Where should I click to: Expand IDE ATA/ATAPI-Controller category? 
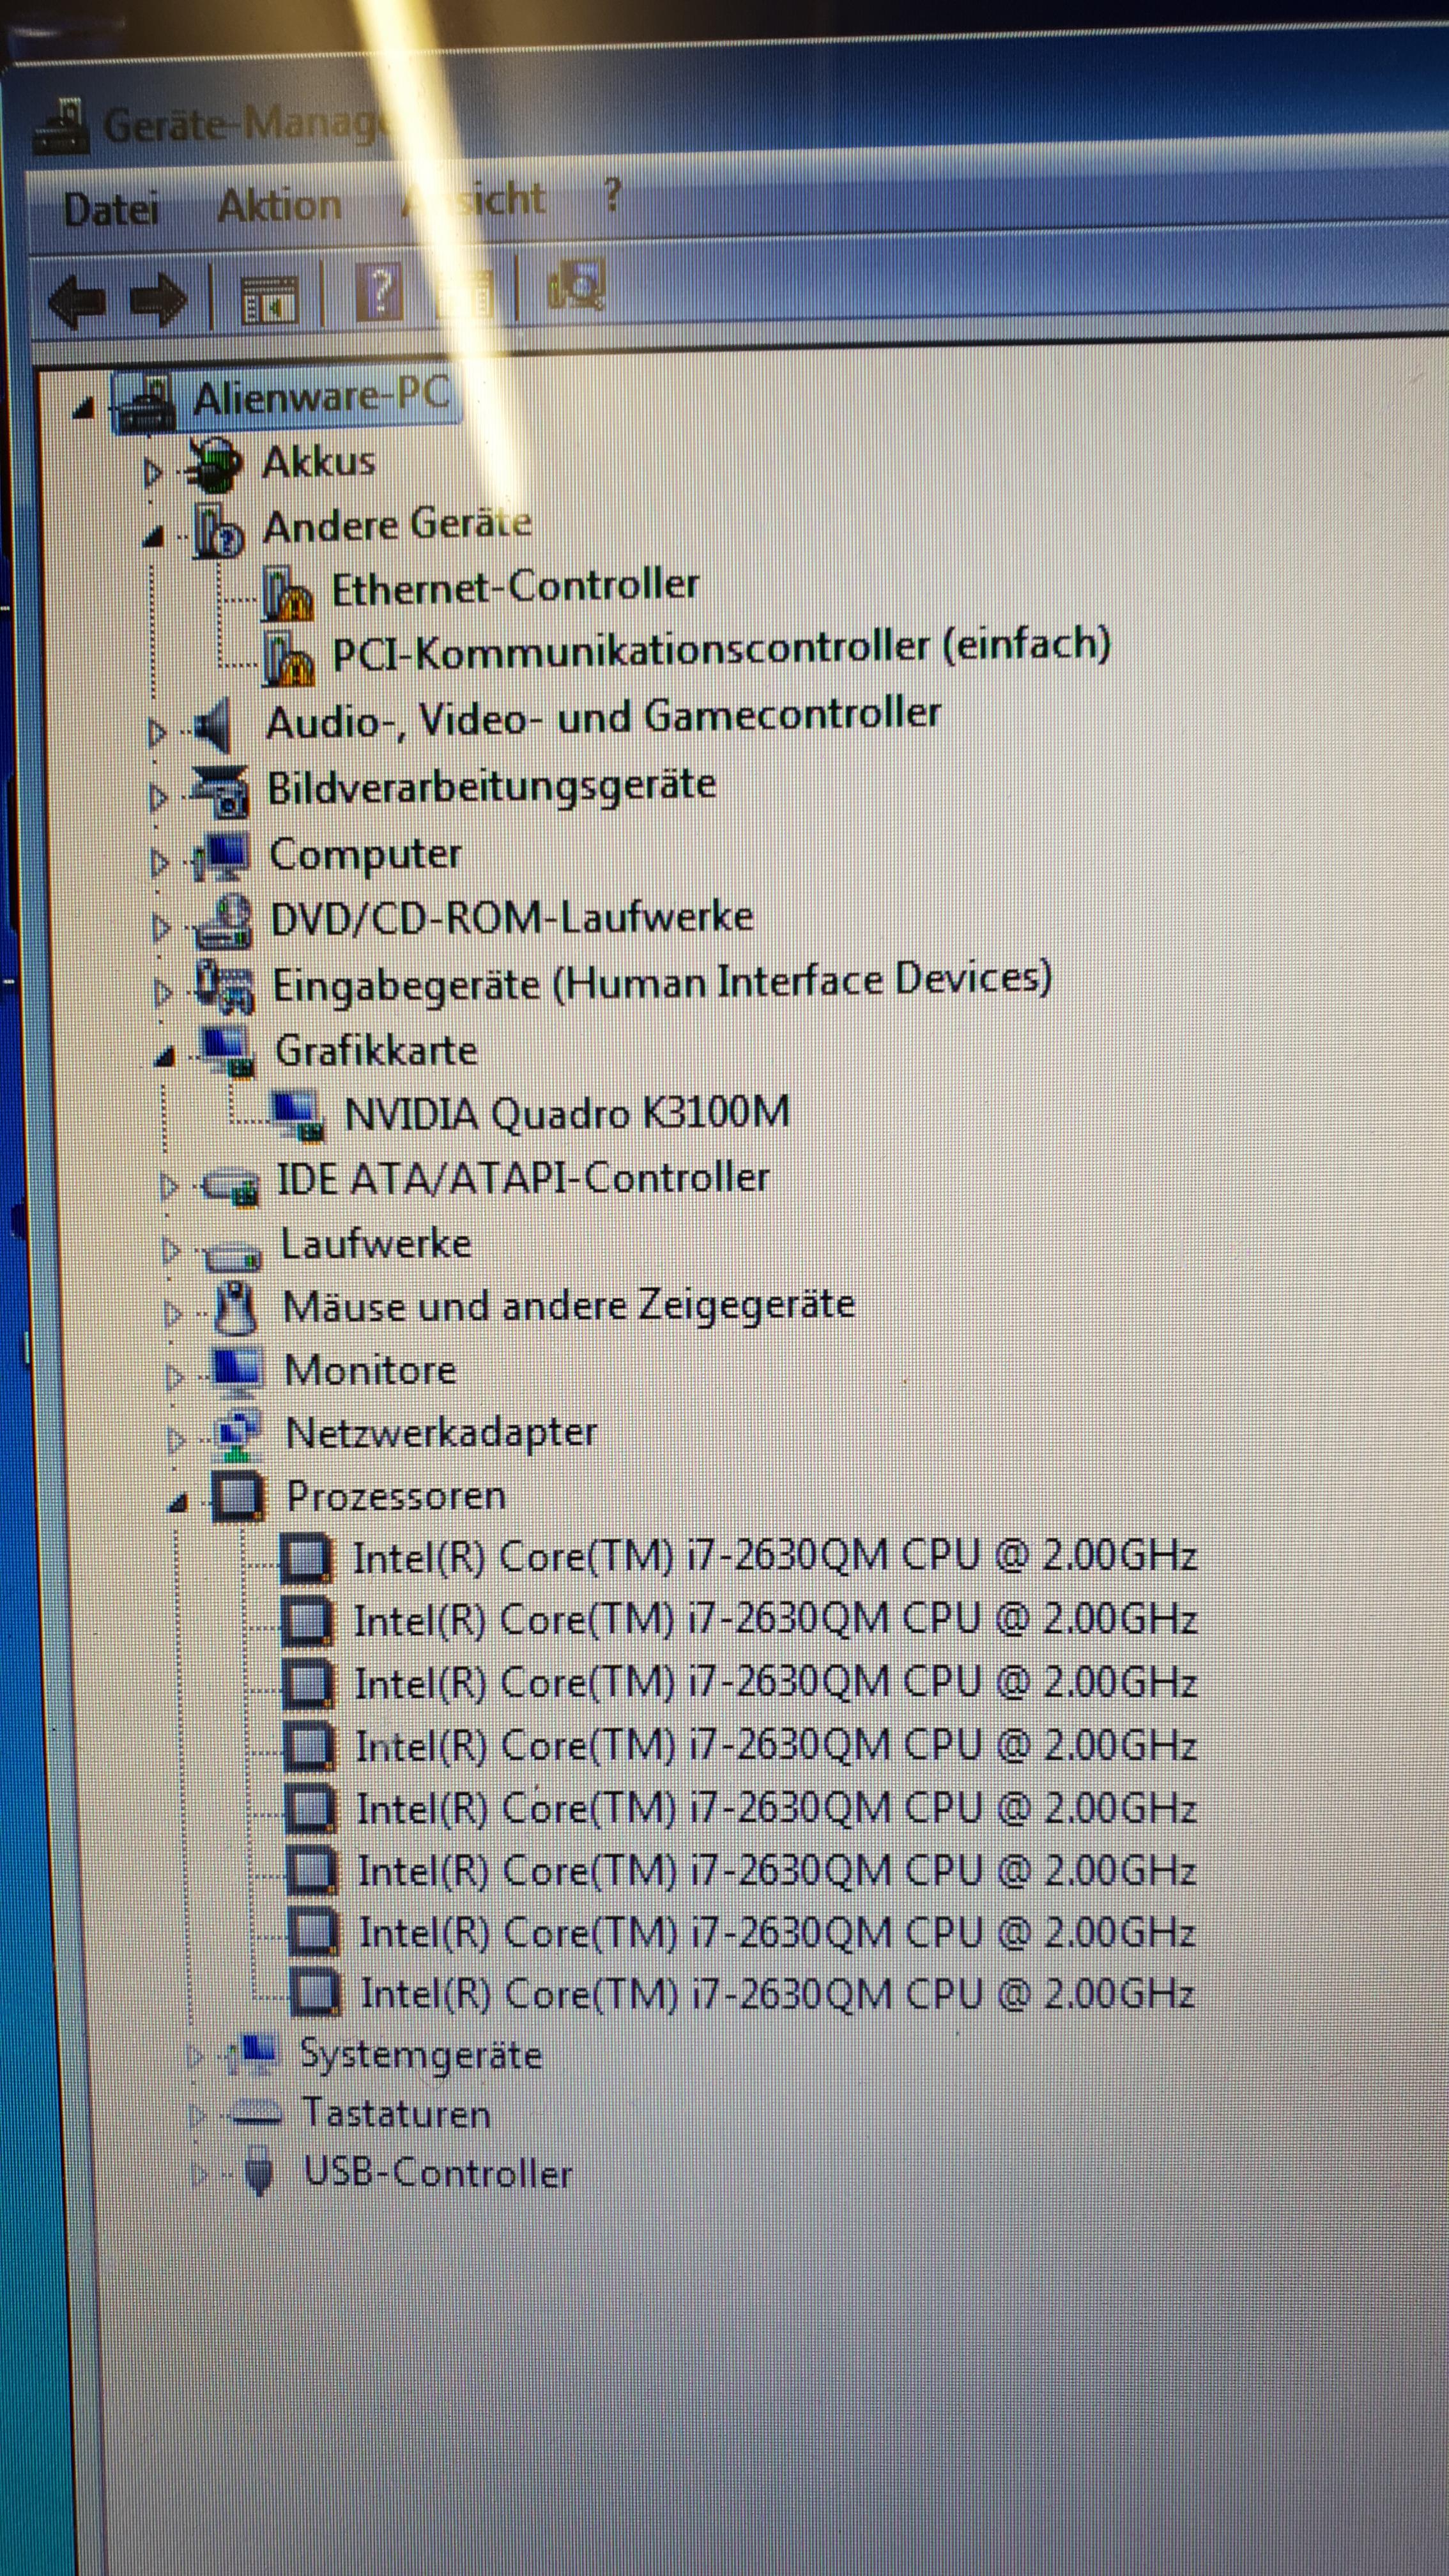pyautogui.click(x=169, y=1186)
